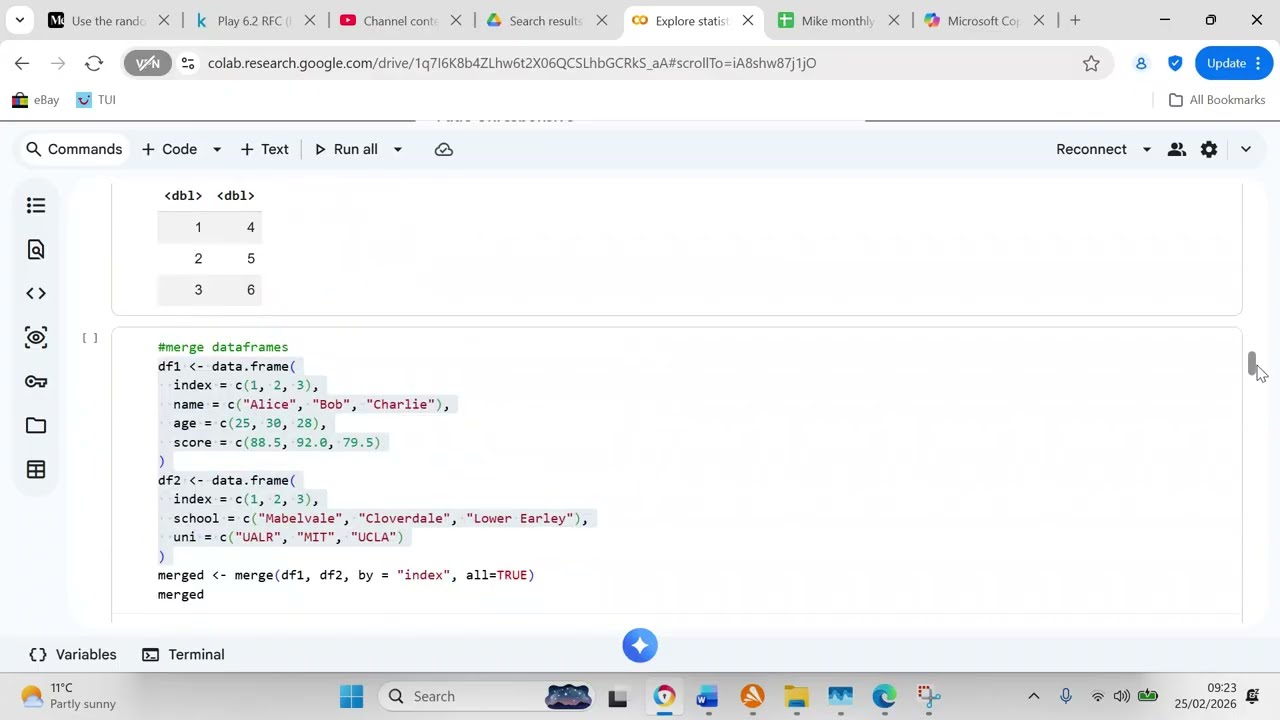1280x720 pixels.
Task: Toggle the VPN badge in address bar
Action: click(x=148, y=63)
